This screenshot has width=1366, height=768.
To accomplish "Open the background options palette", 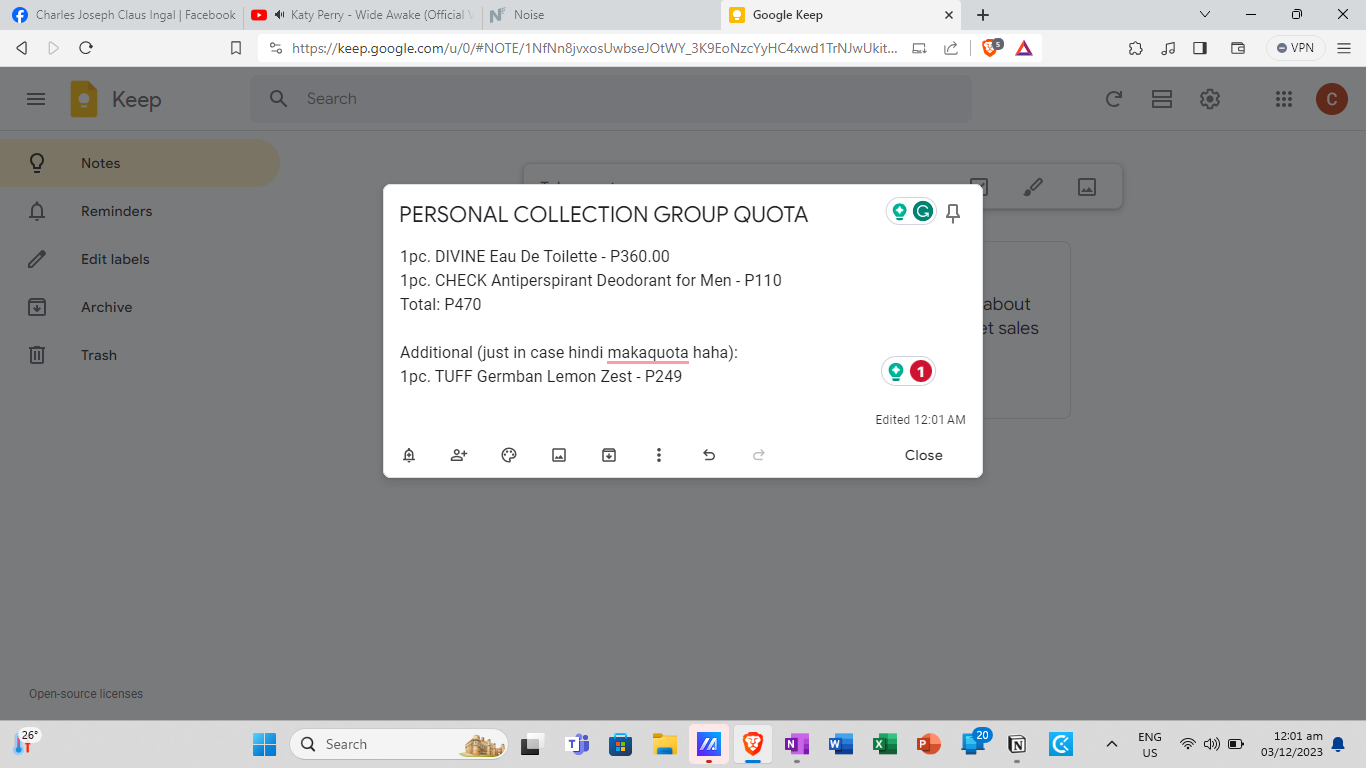I will click(509, 455).
